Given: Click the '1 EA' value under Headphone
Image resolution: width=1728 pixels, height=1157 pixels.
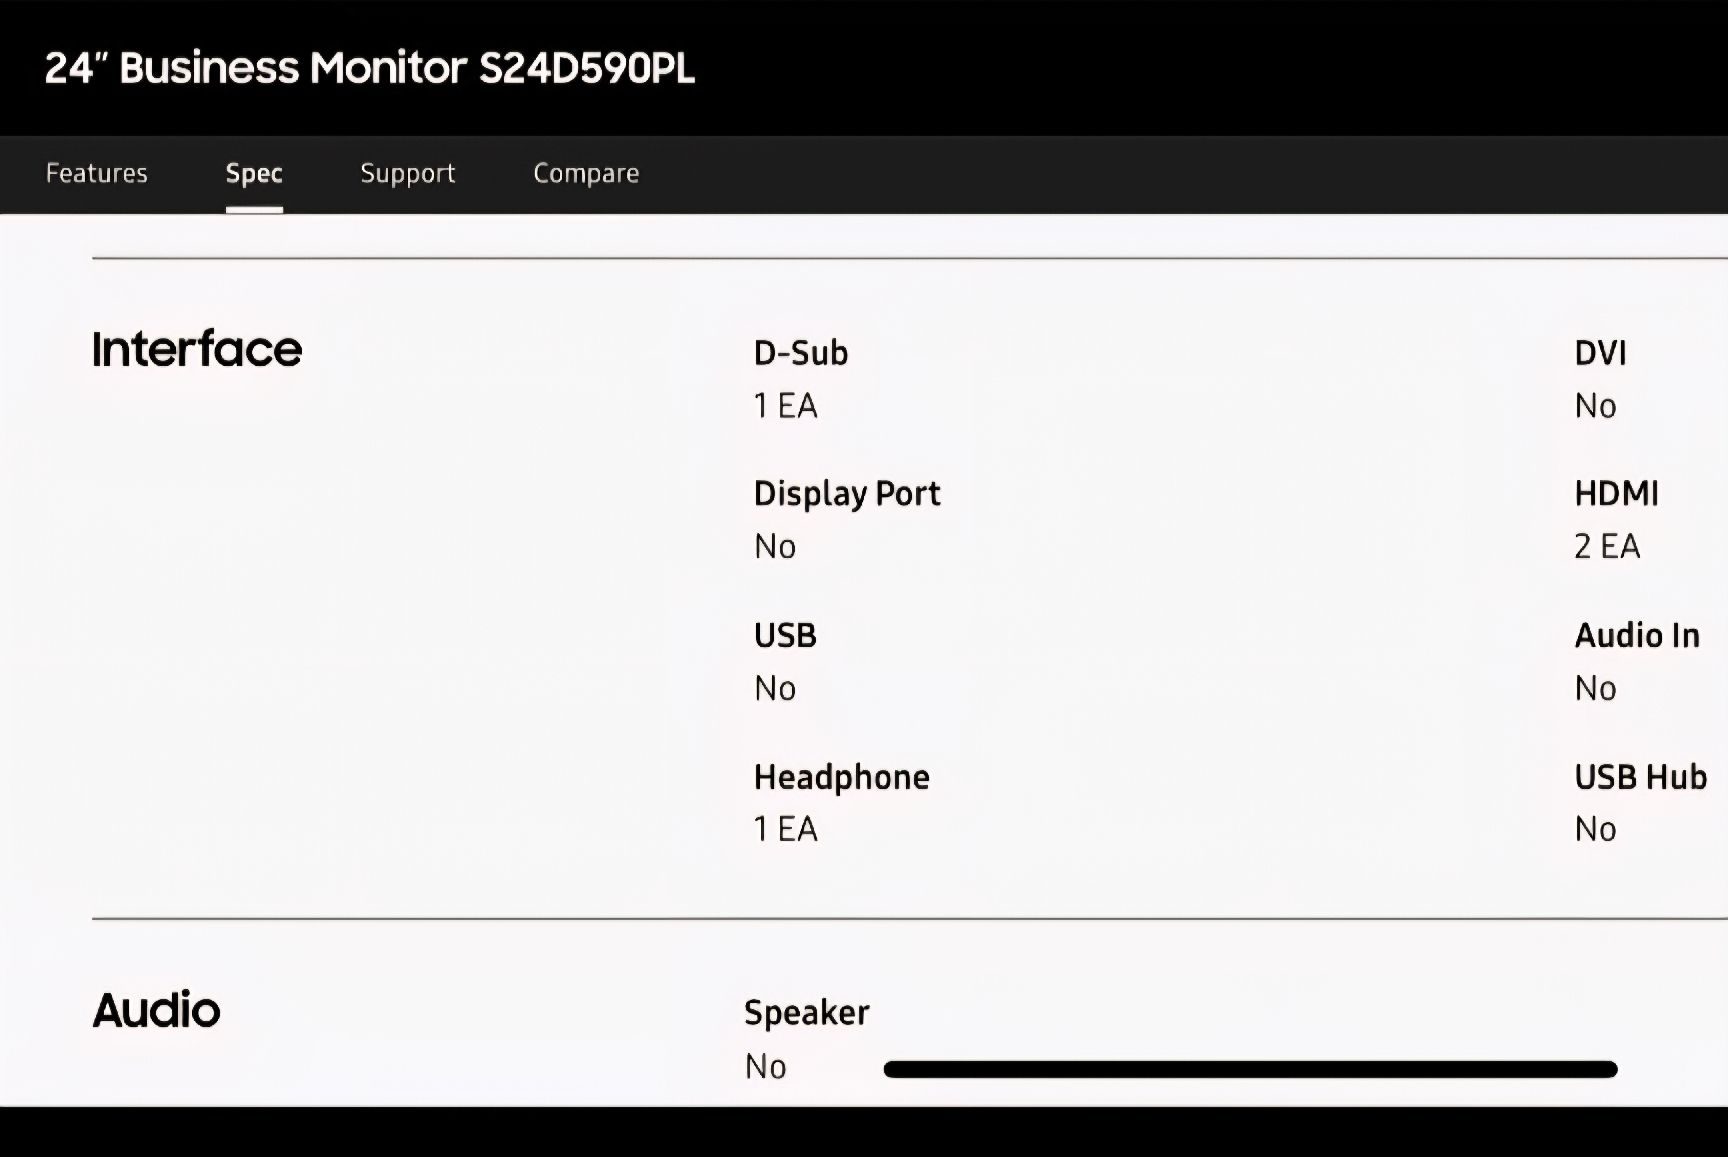Looking at the screenshot, I should [785, 829].
